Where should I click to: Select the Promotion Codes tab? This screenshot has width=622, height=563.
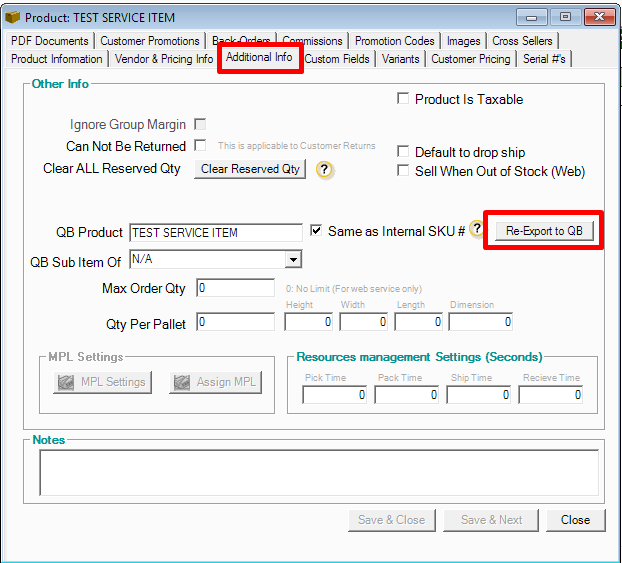point(394,41)
